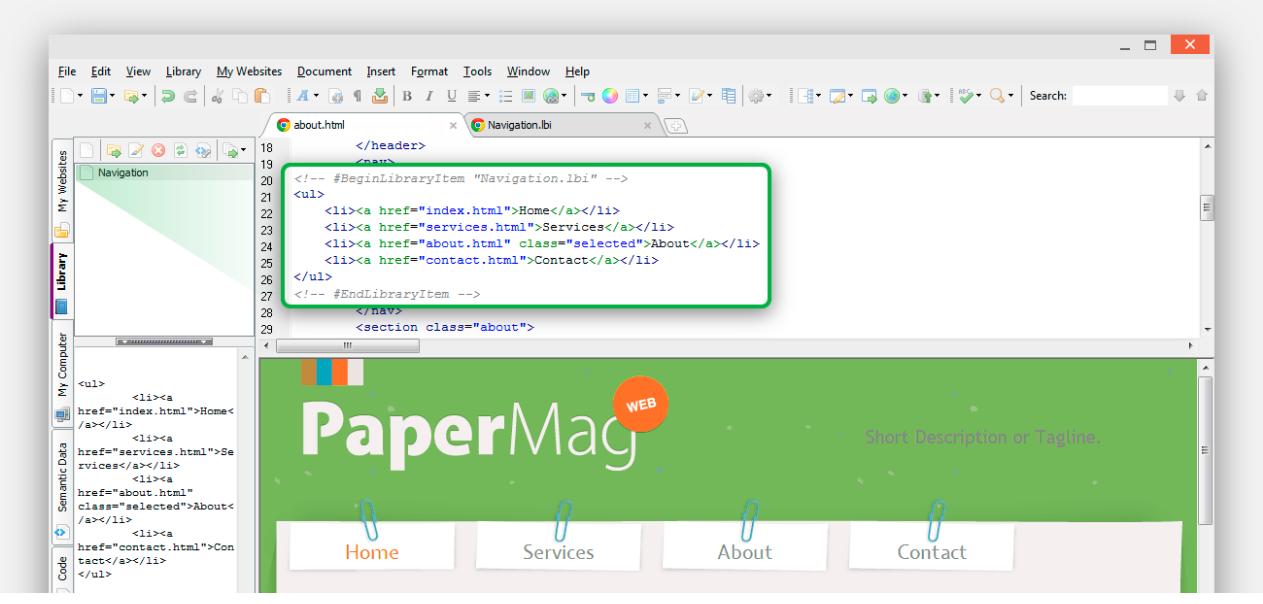
Task: Close the Navigation.lbi tab
Action: [647, 126]
